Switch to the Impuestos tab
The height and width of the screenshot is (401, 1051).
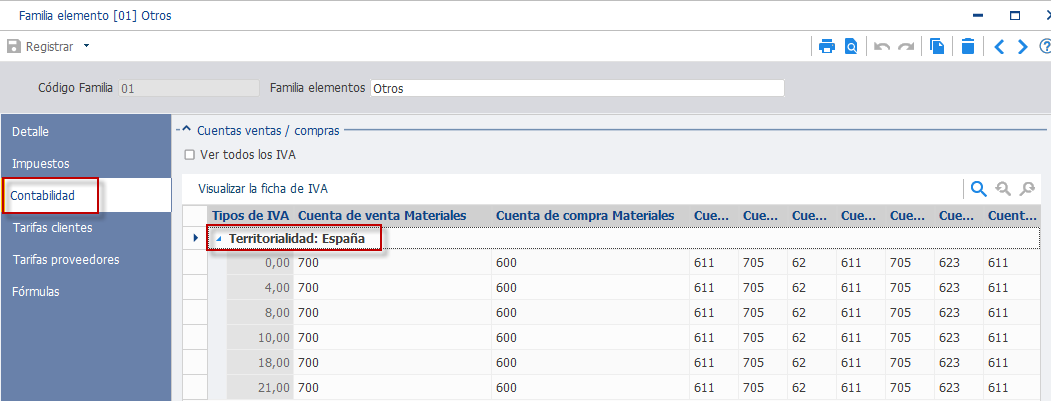pos(41,164)
